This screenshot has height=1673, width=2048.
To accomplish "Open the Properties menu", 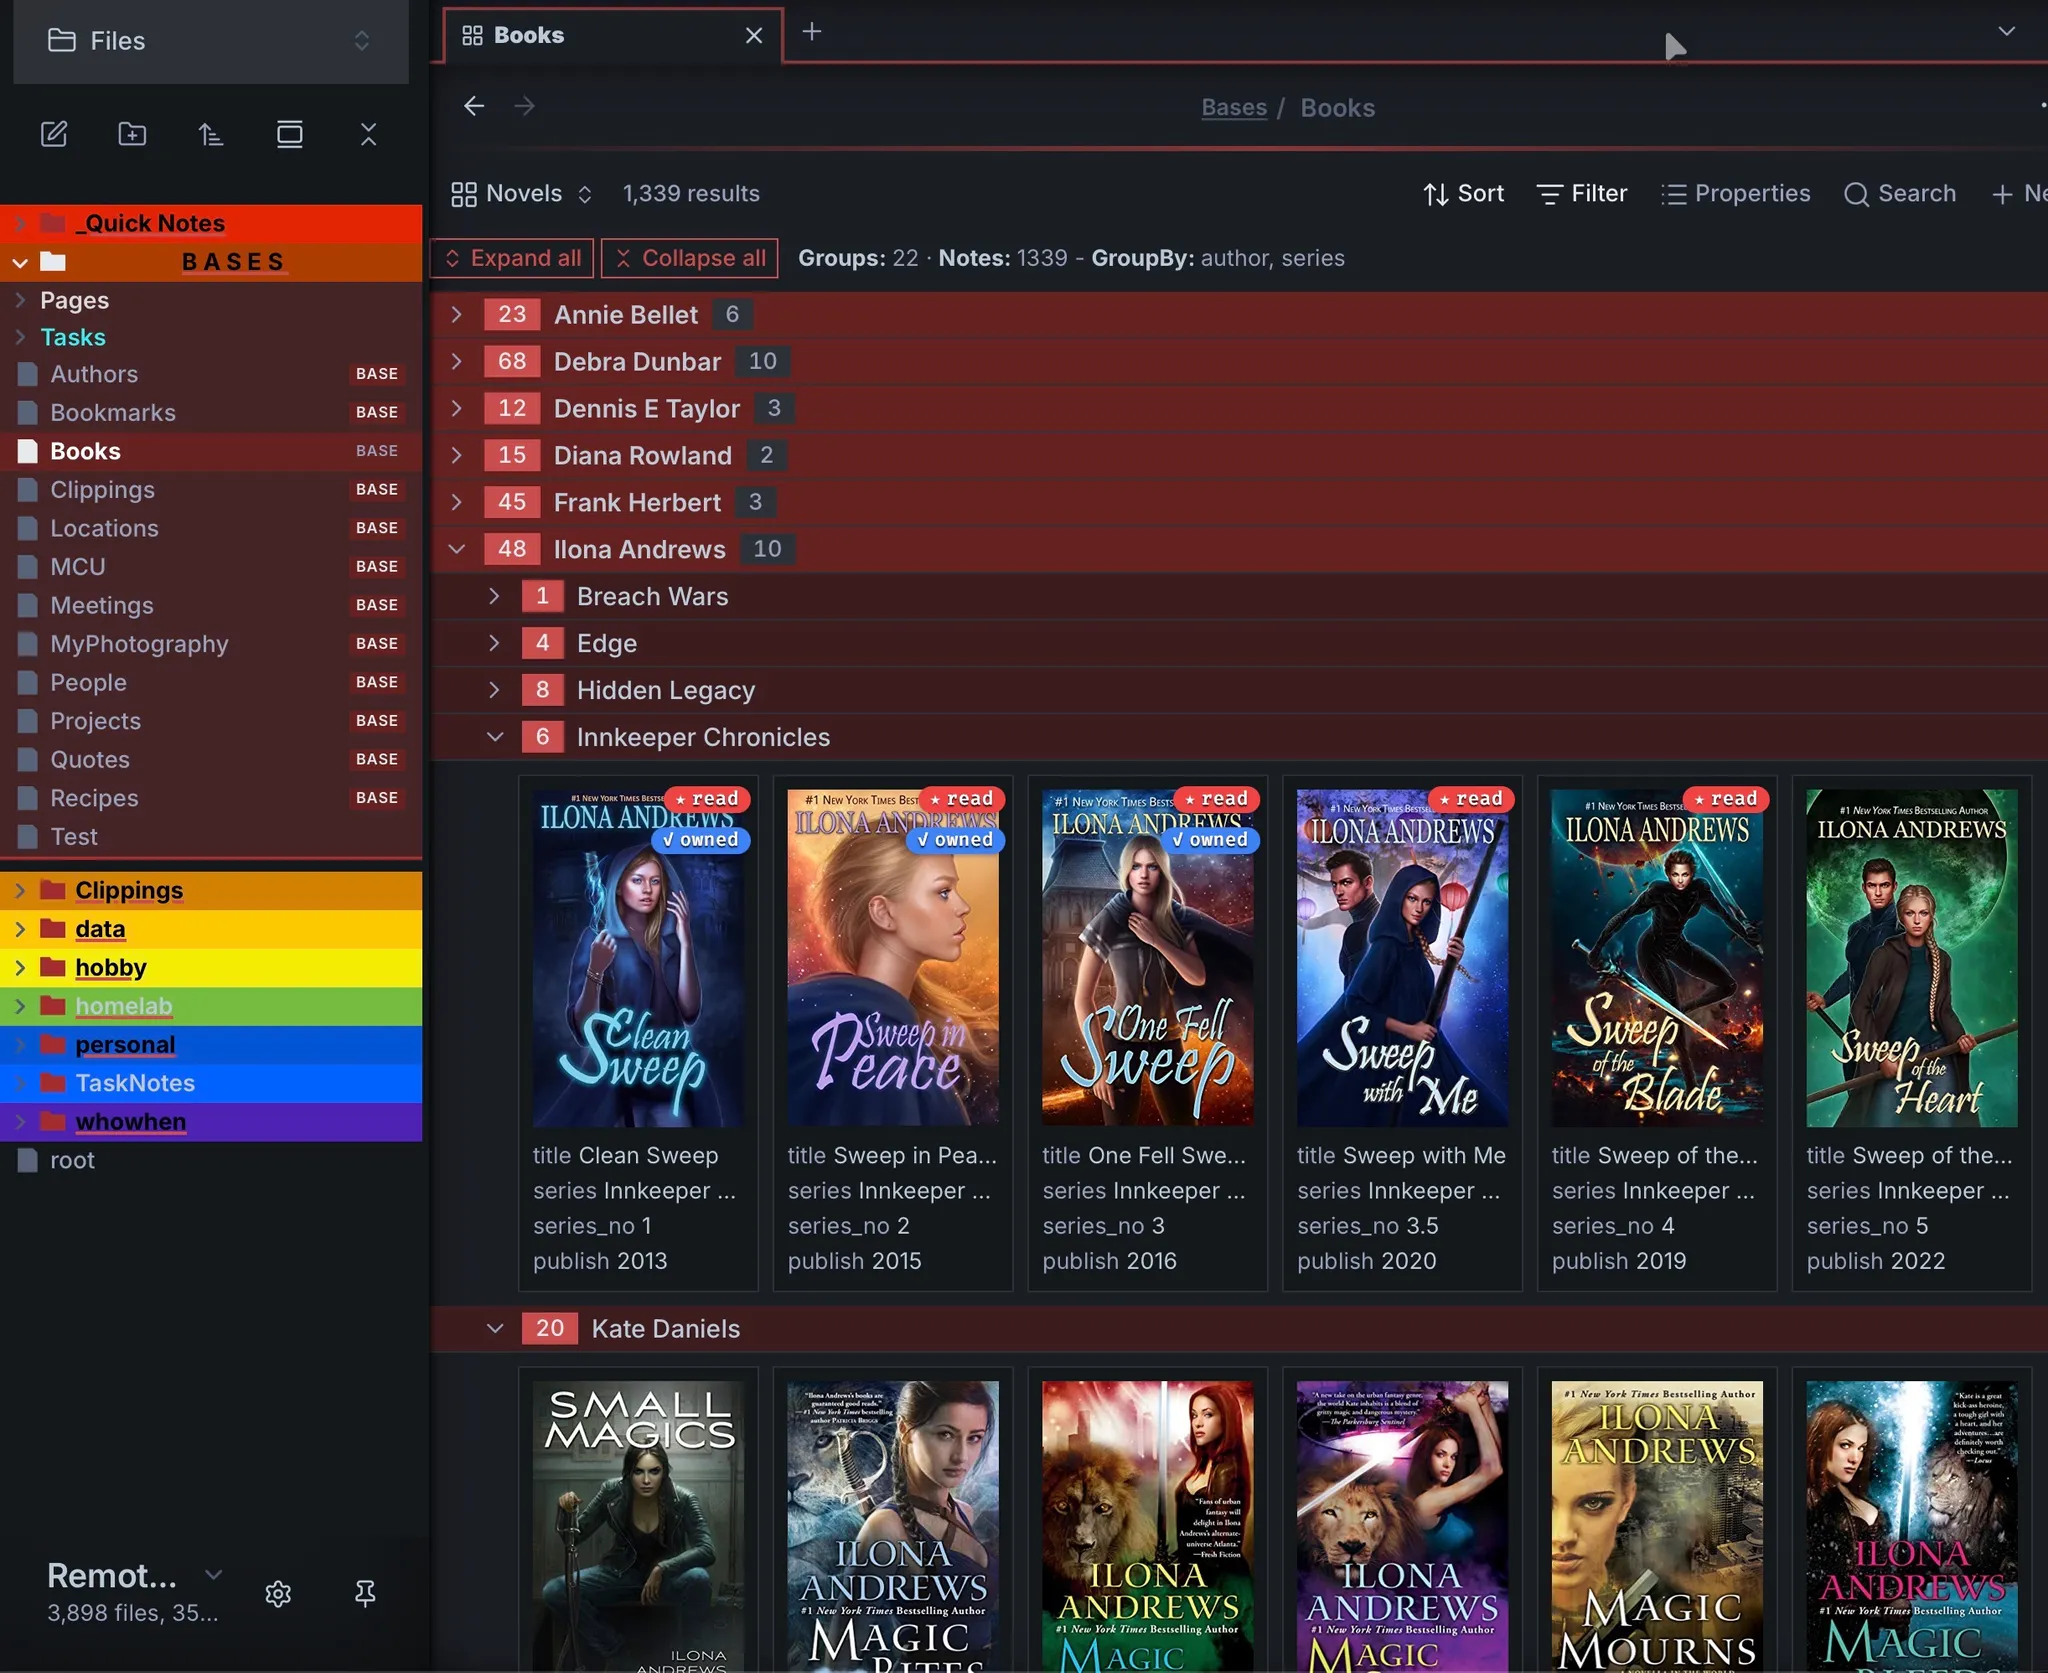I will [1735, 194].
